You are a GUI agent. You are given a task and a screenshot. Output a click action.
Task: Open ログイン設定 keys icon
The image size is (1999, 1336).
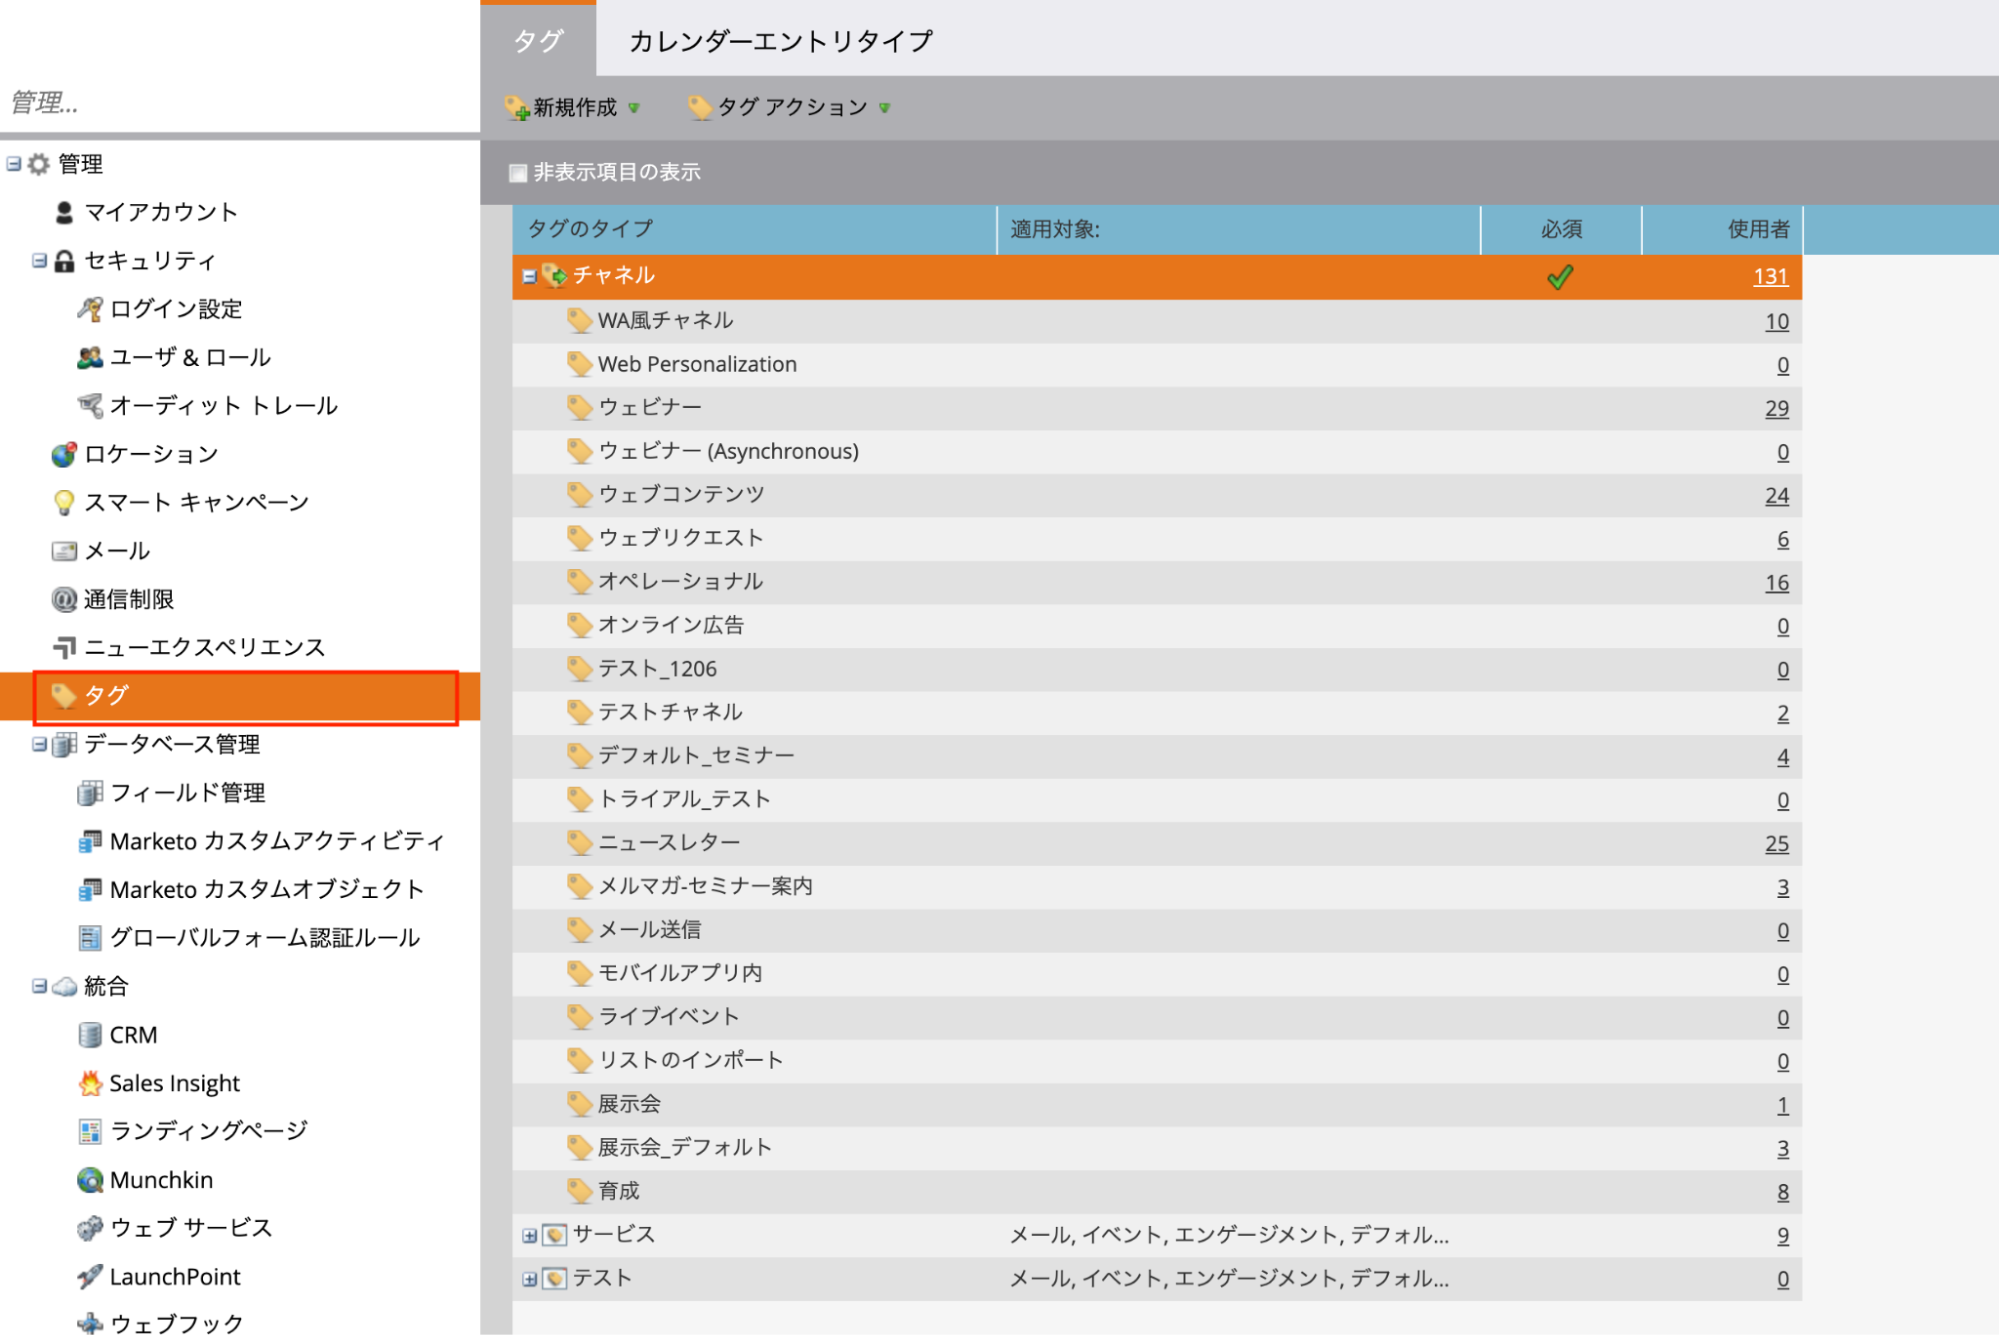(90, 309)
